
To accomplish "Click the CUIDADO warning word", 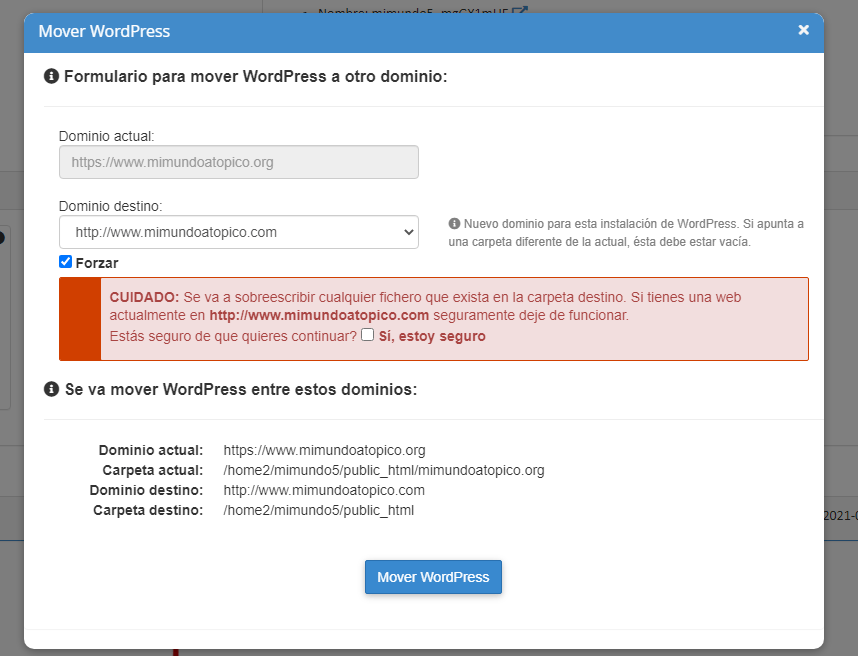I will [144, 297].
